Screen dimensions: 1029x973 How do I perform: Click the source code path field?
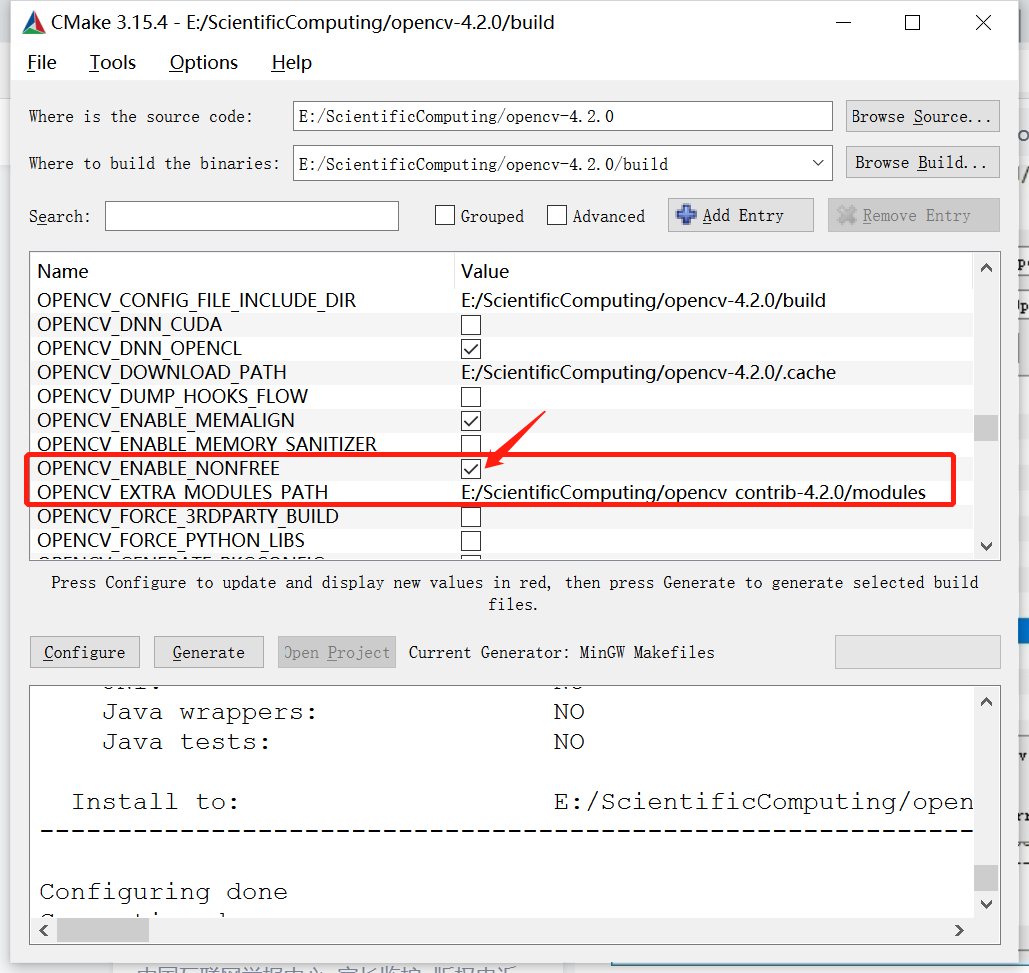562,116
